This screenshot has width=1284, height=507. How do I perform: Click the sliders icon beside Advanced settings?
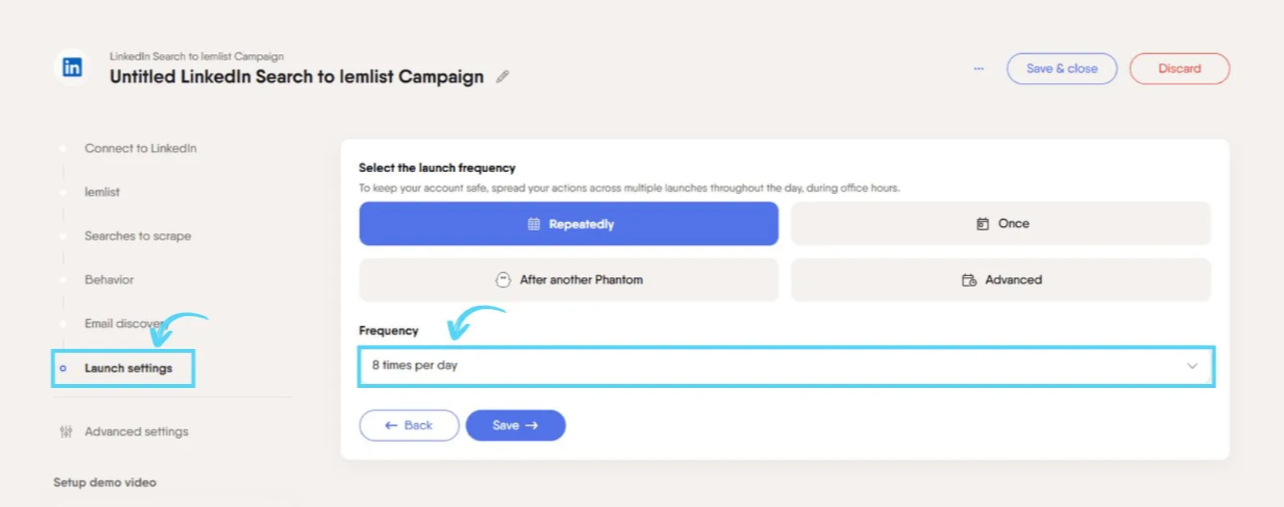pos(66,432)
